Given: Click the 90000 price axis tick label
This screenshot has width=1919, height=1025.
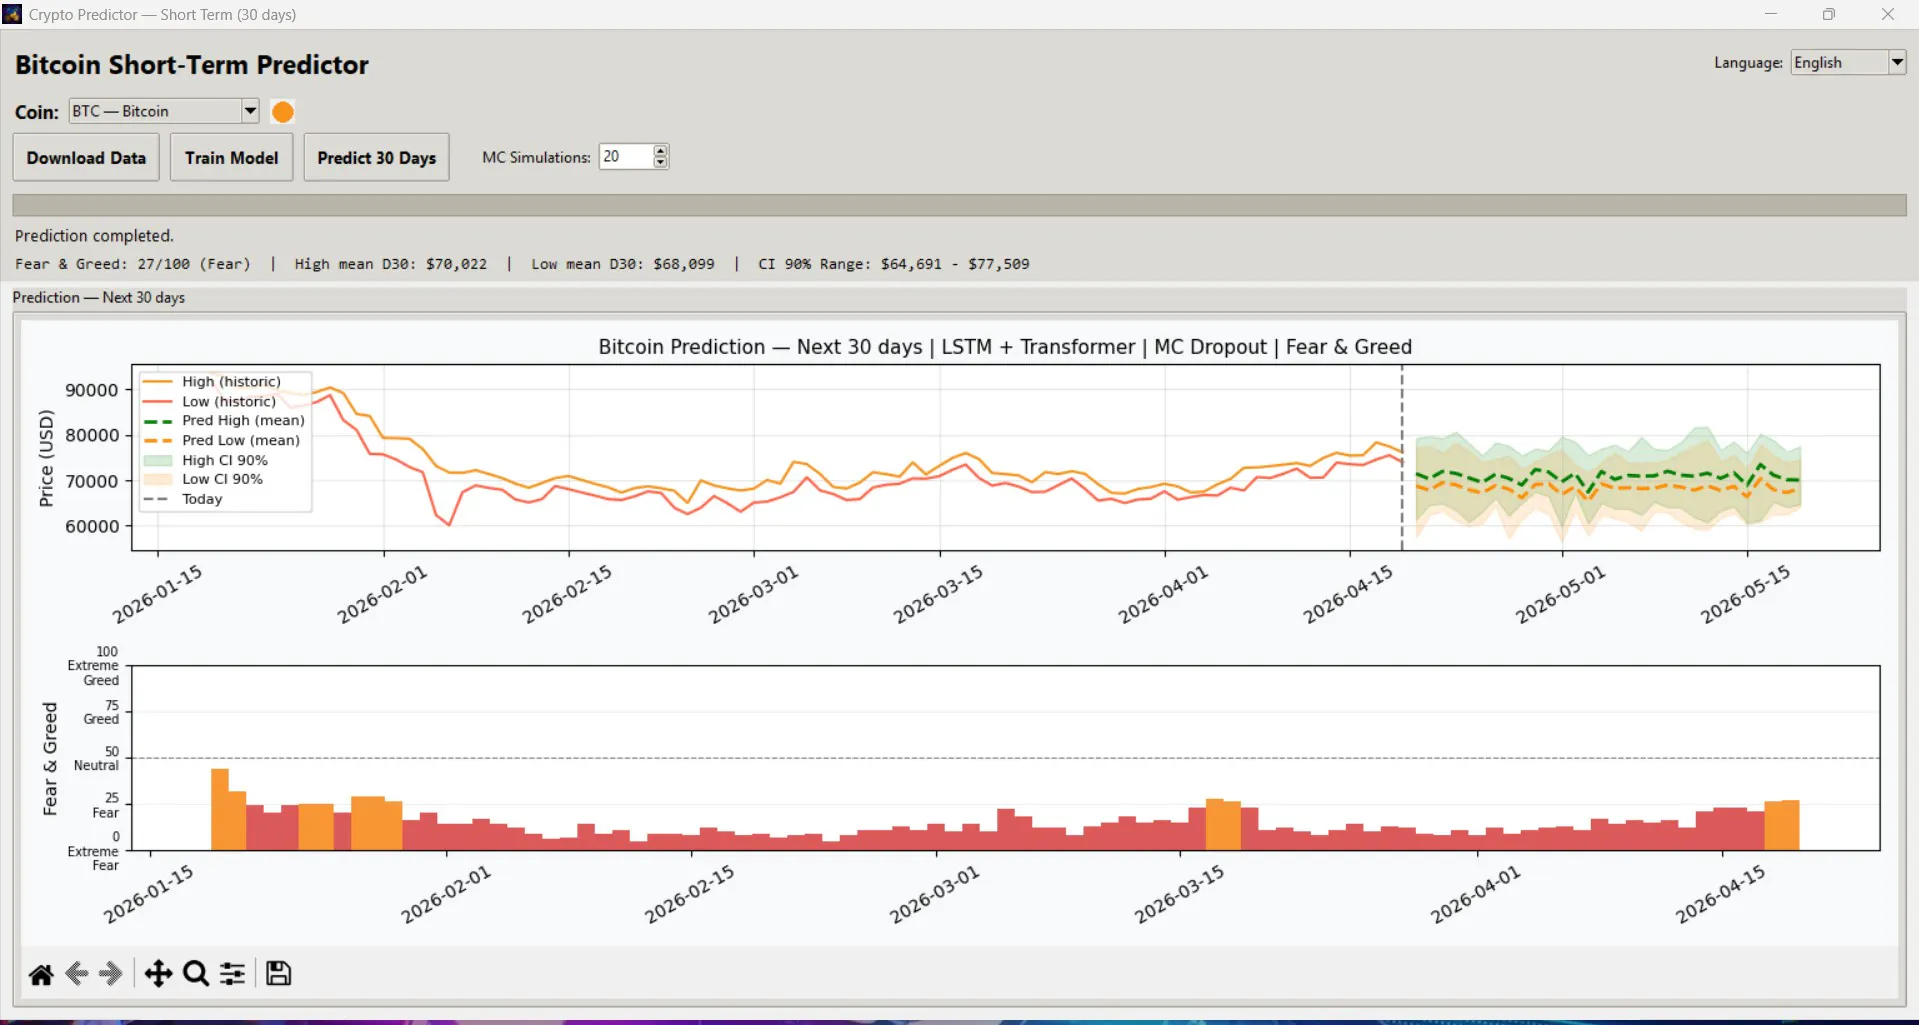Looking at the screenshot, I should (92, 390).
